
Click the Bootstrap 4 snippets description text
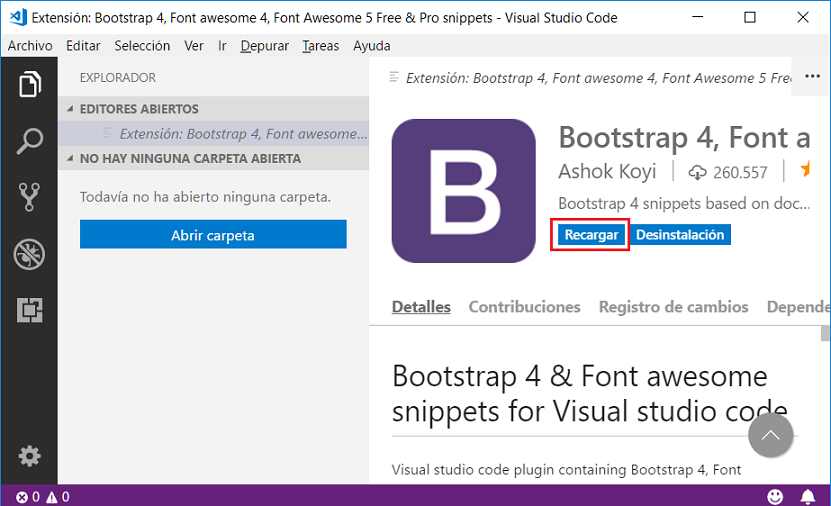click(684, 203)
